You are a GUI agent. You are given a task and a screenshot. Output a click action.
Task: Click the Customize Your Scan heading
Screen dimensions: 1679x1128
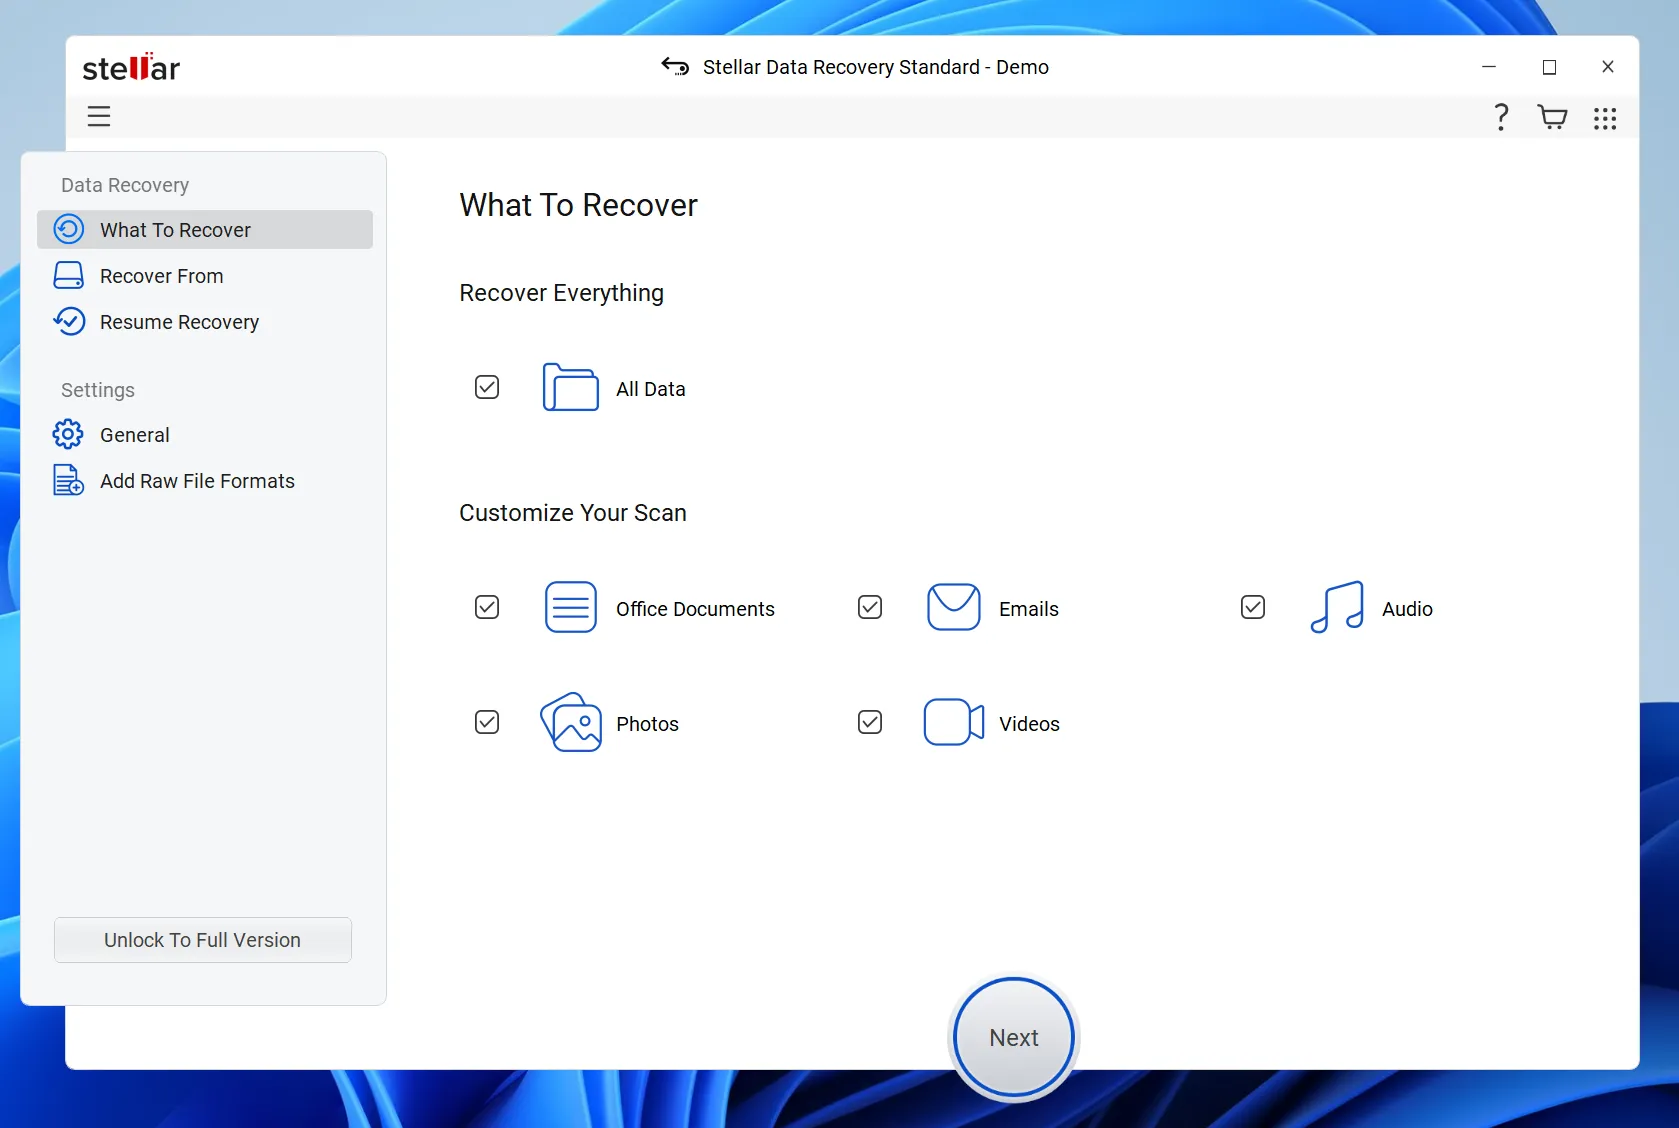coord(573,513)
